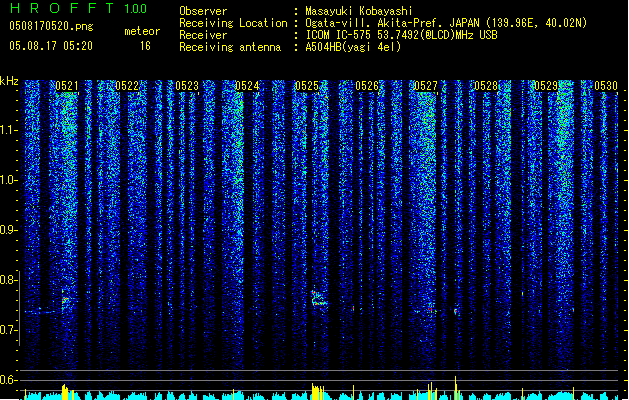629x400 pixels.
Task: Click the tallest yellow spike in the level graph
Action: (455, 388)
